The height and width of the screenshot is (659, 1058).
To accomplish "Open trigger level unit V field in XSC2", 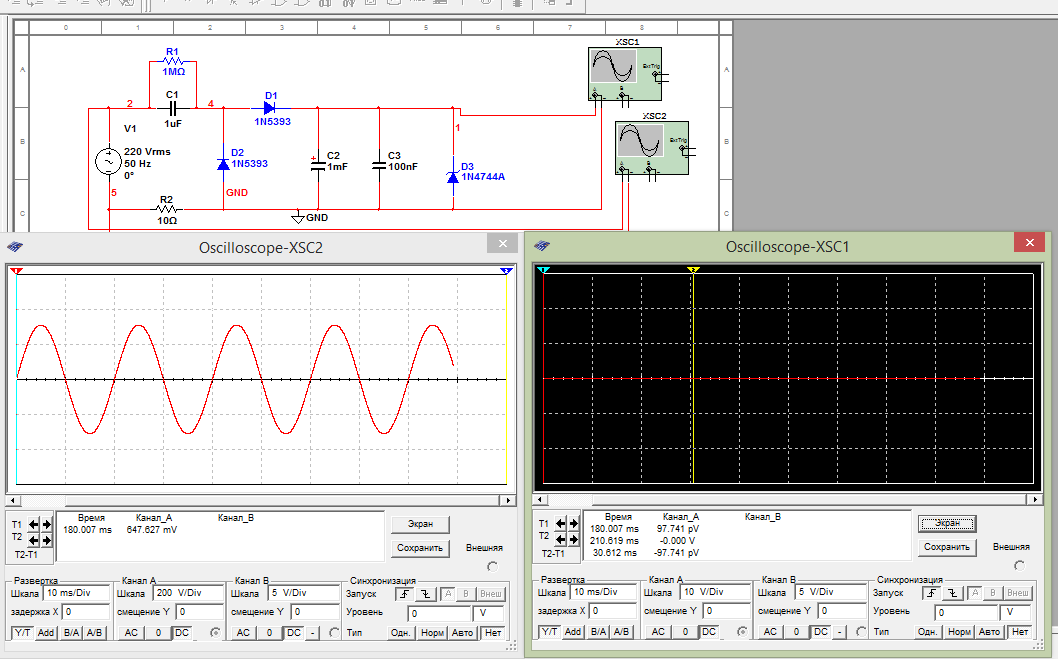I will (x=488, y=612).
